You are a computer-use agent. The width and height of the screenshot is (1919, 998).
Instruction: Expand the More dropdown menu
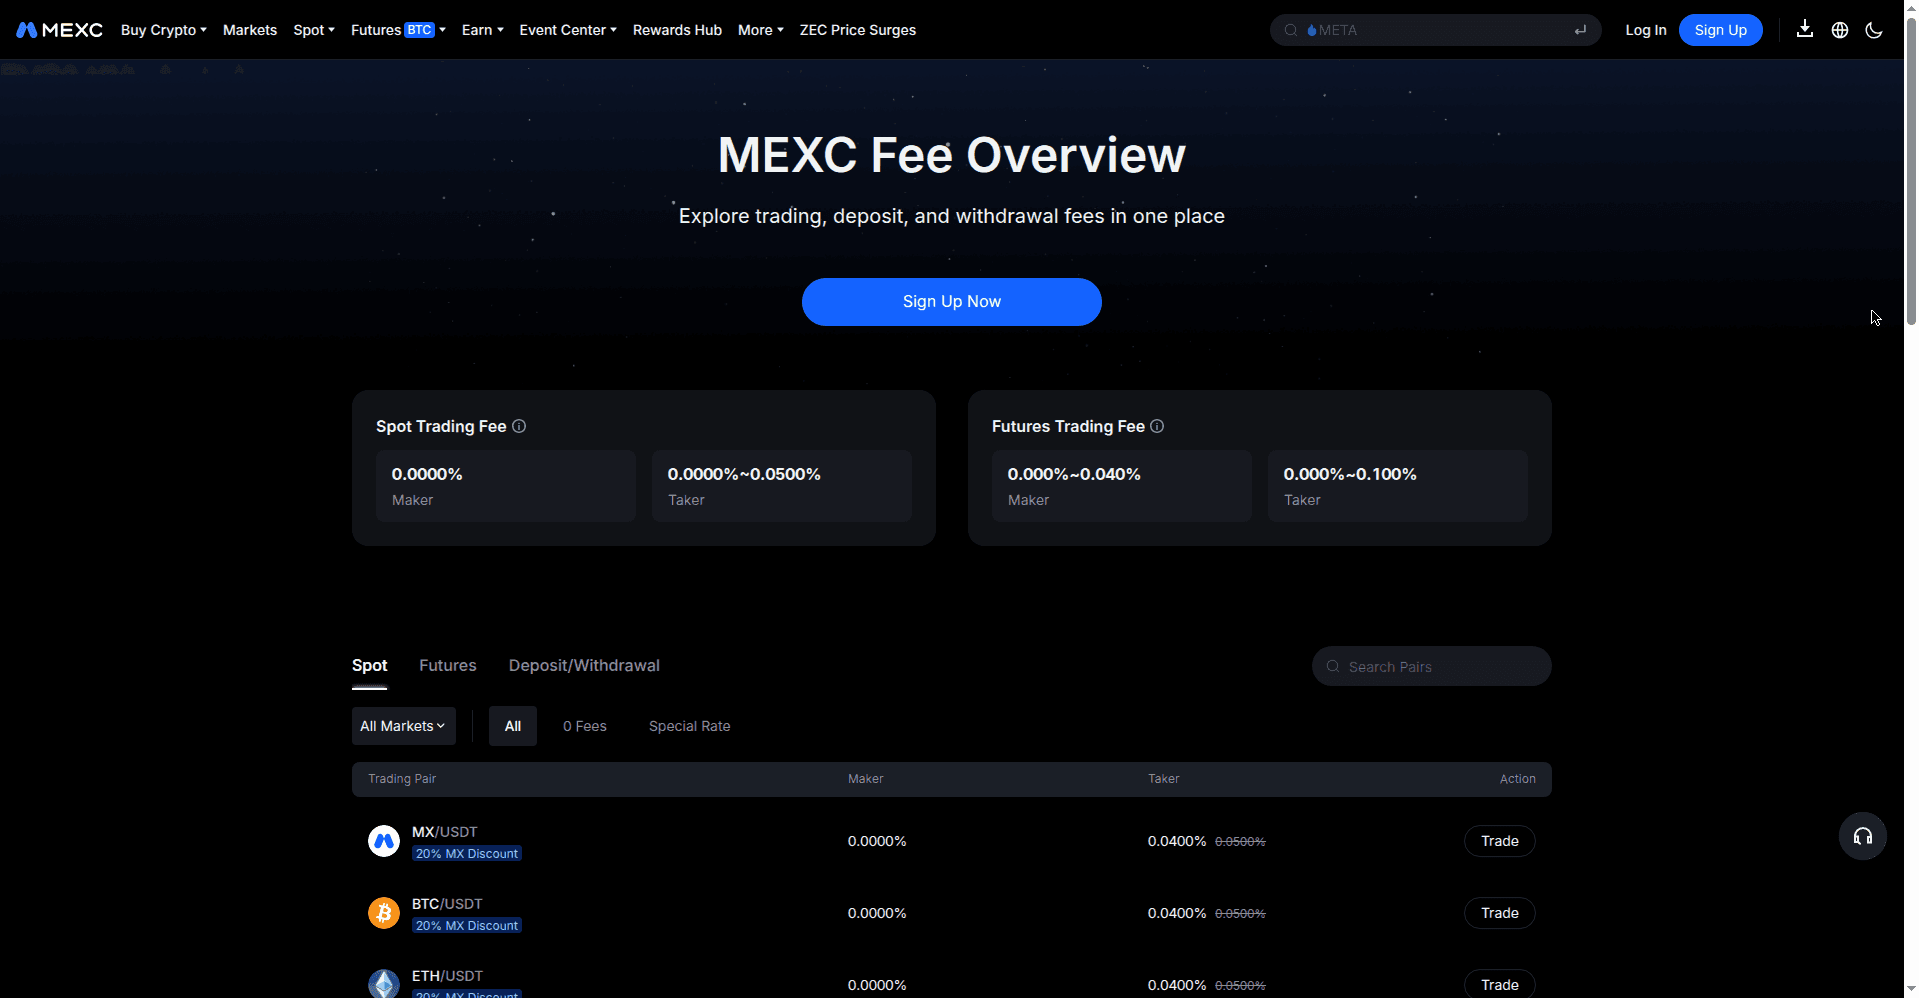[x=761, y=30]
